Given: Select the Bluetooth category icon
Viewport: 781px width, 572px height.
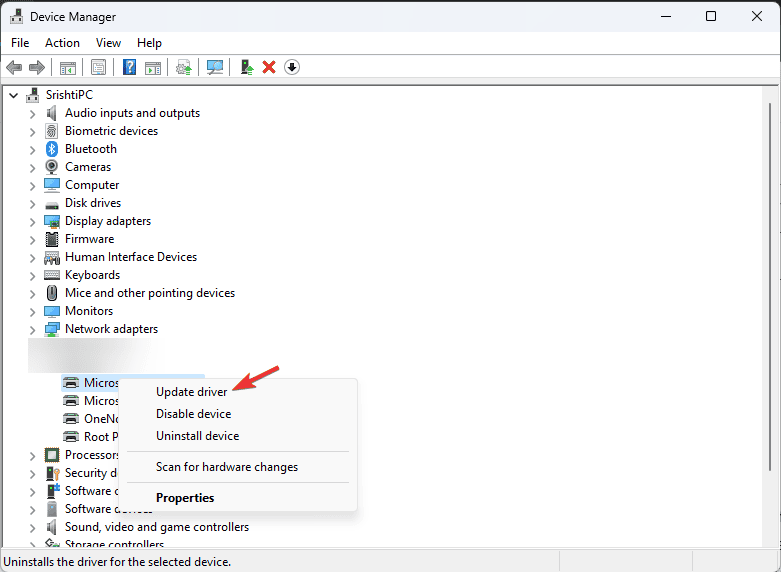Looking at the screenshot, I should point(52,149).
